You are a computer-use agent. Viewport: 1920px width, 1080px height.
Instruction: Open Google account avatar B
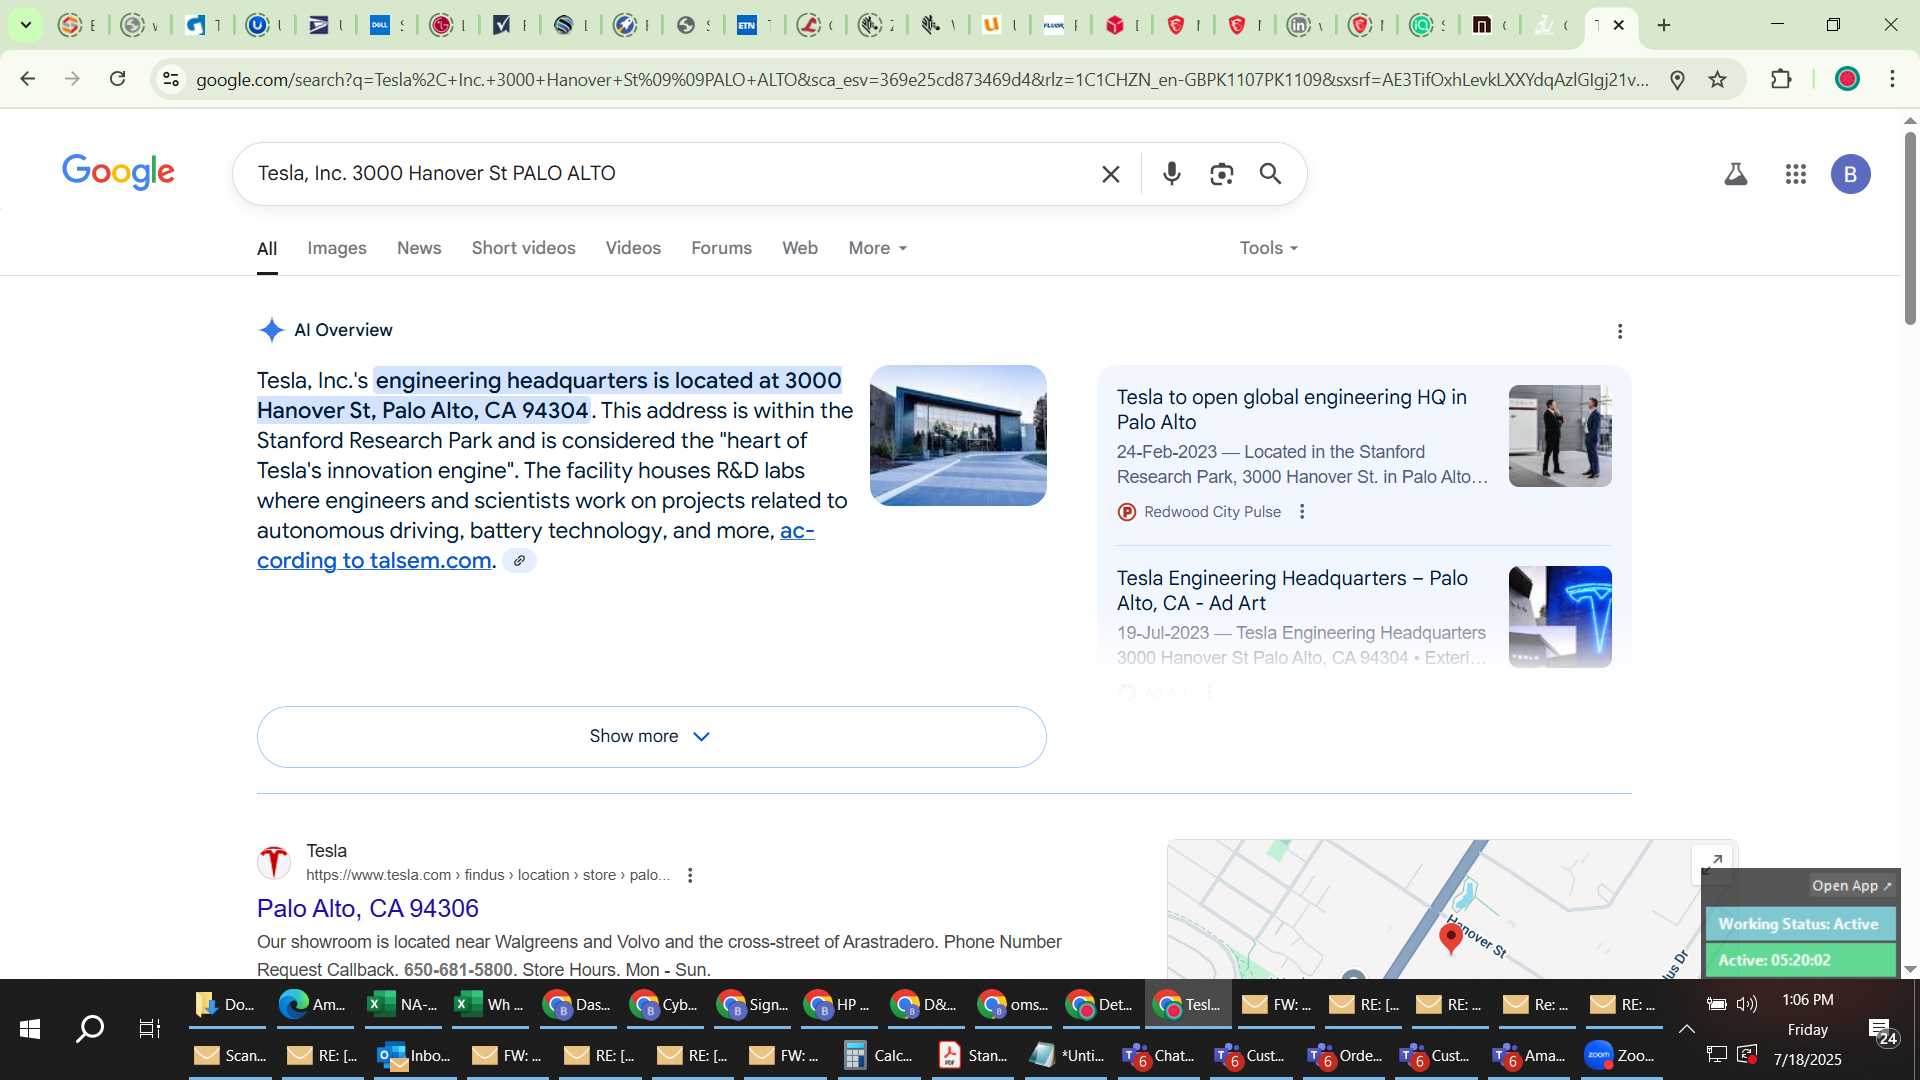click(1850, 174)
